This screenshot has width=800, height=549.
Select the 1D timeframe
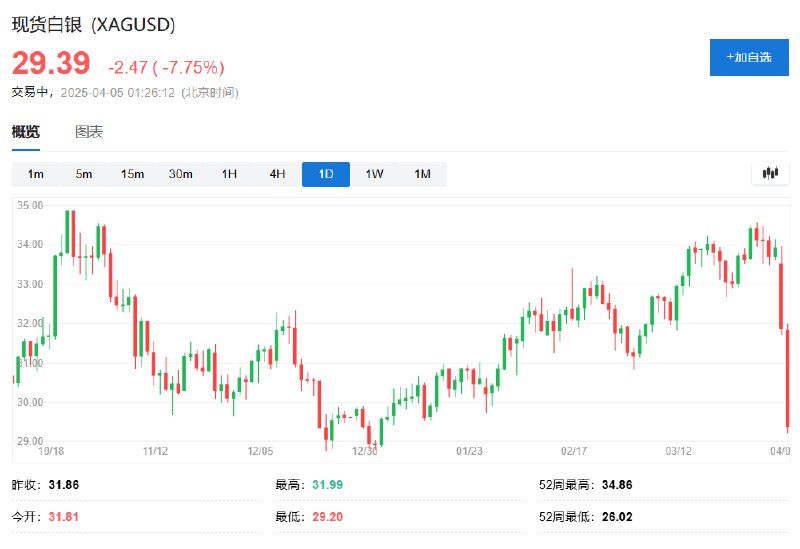[326, 174]
